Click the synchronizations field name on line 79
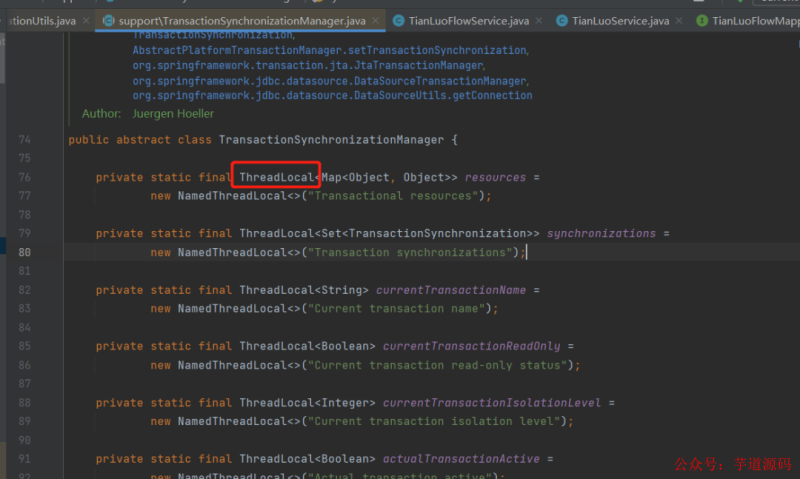The width and height of the screenshot is (800, 479). 601,233
